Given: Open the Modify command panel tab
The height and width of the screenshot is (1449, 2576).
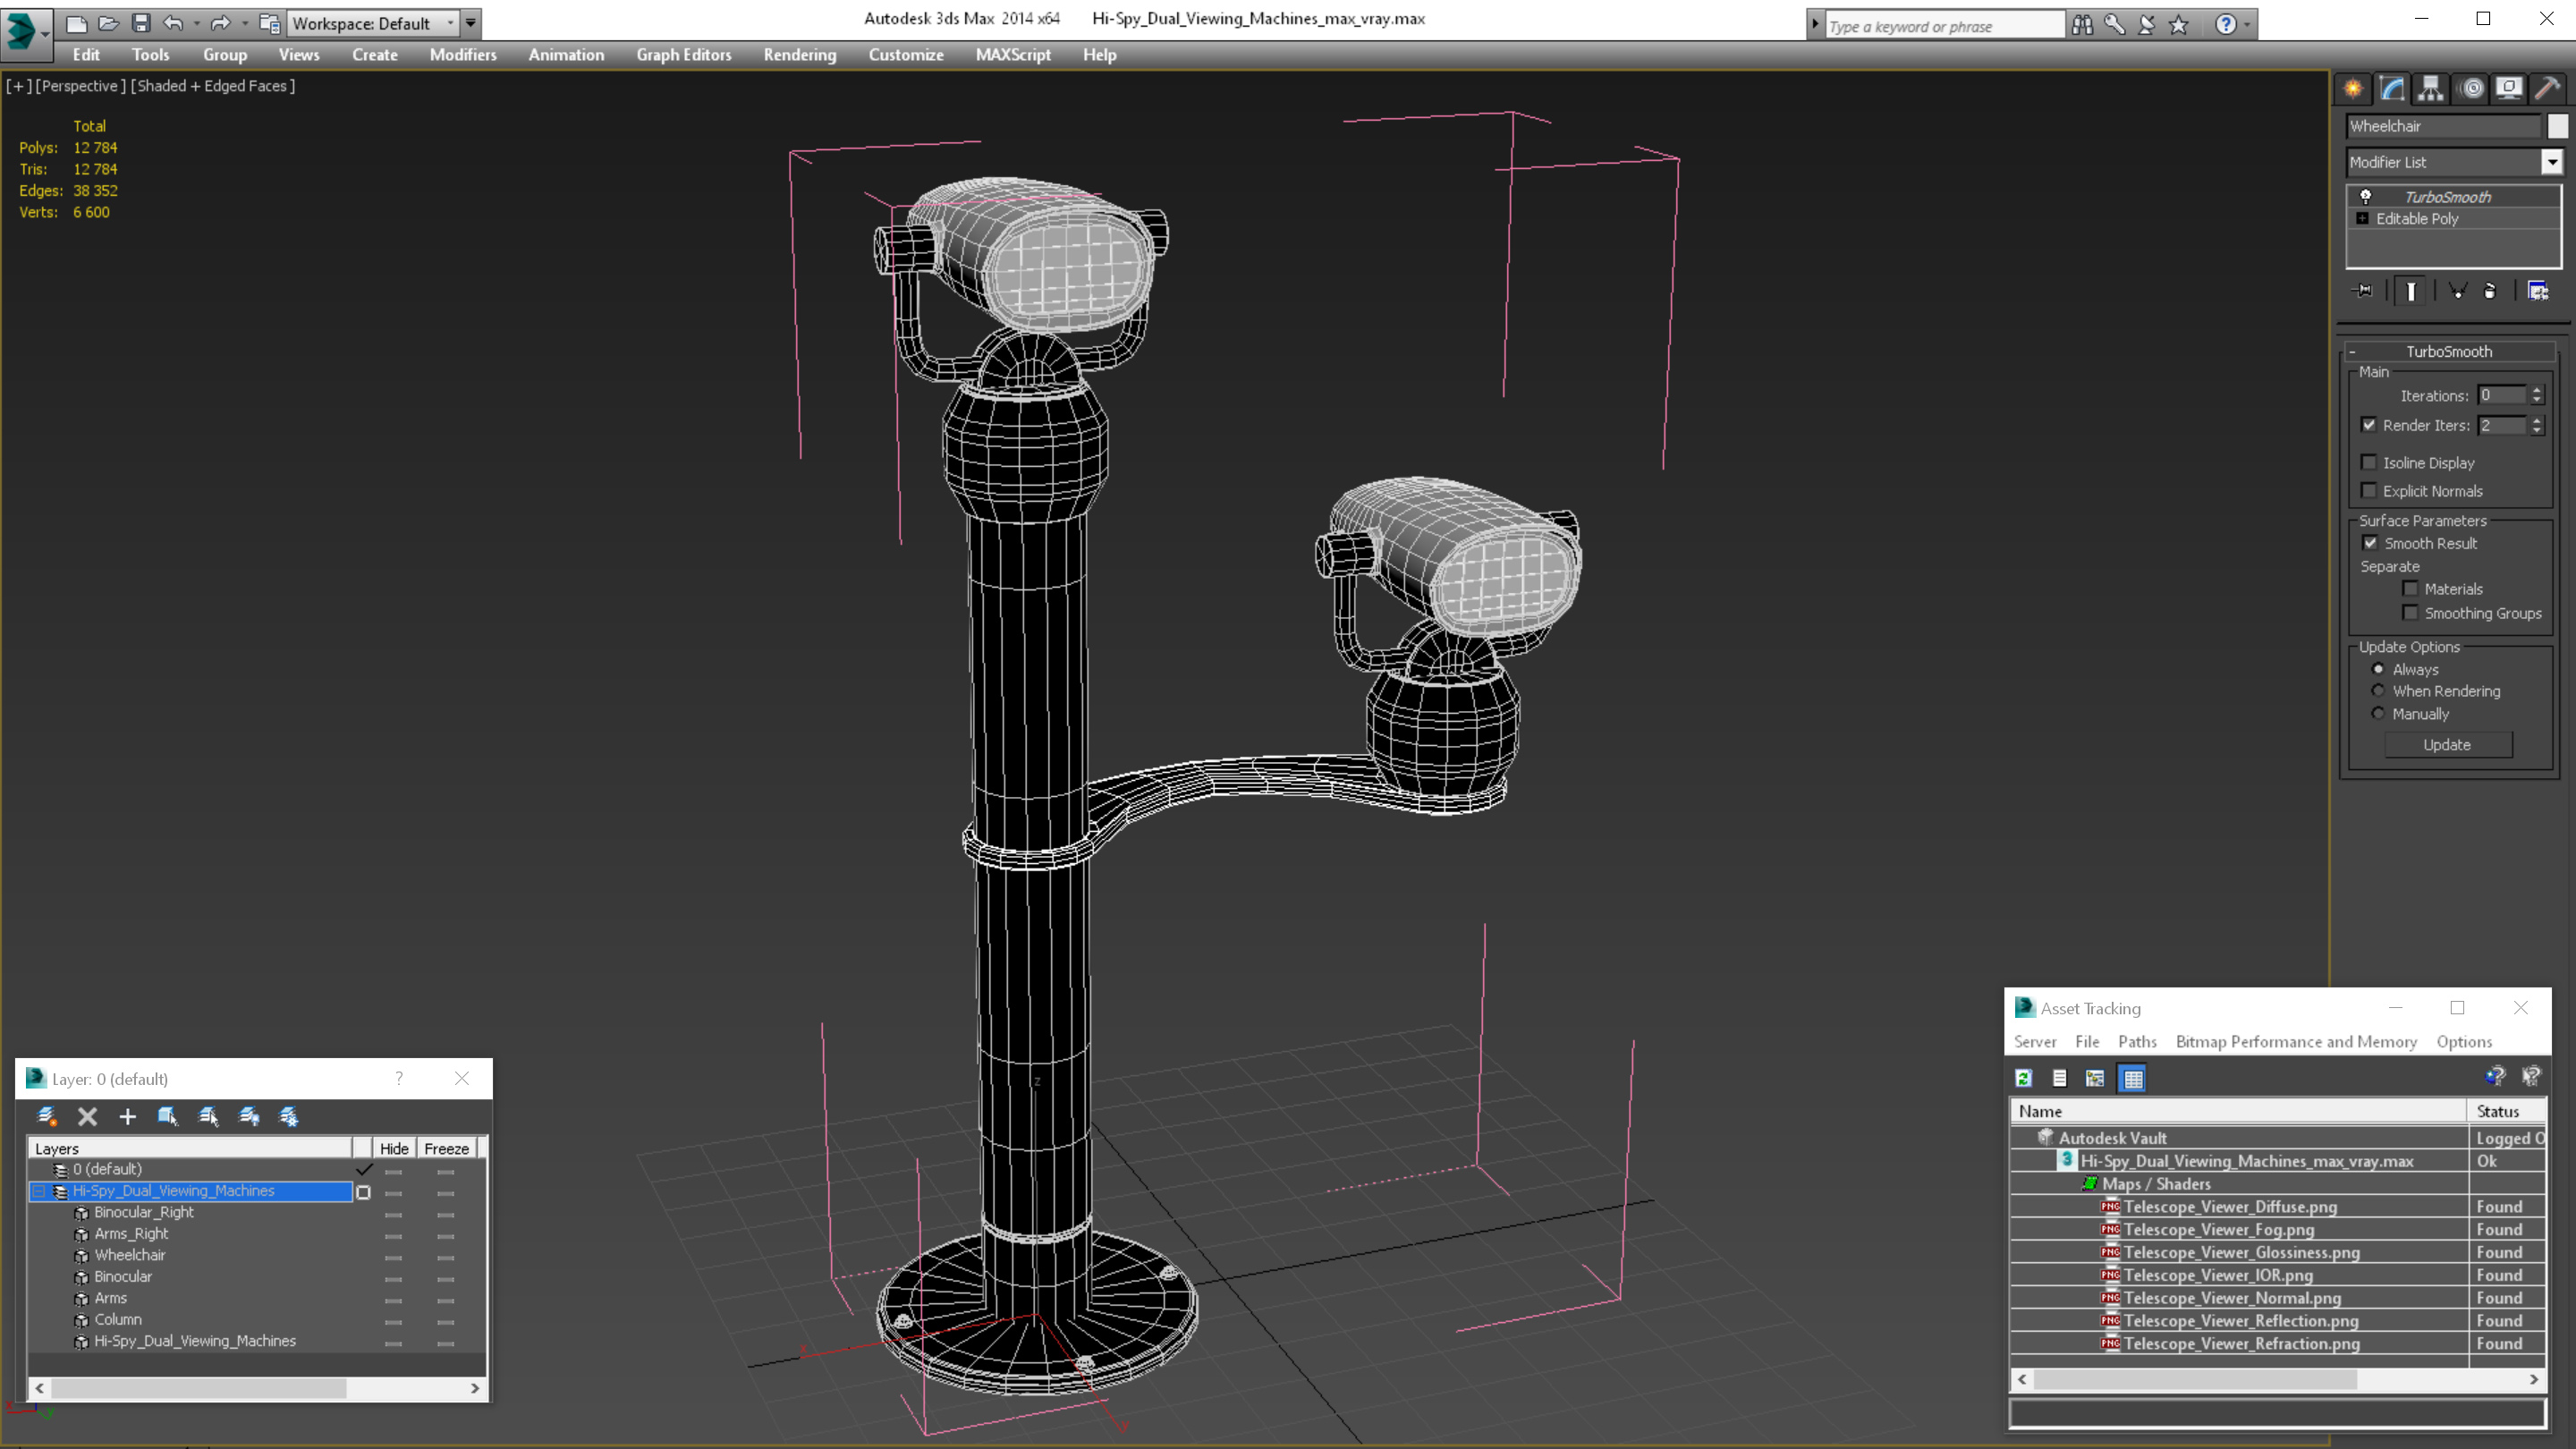Looking at the screenshot, I should (2392, 89).
